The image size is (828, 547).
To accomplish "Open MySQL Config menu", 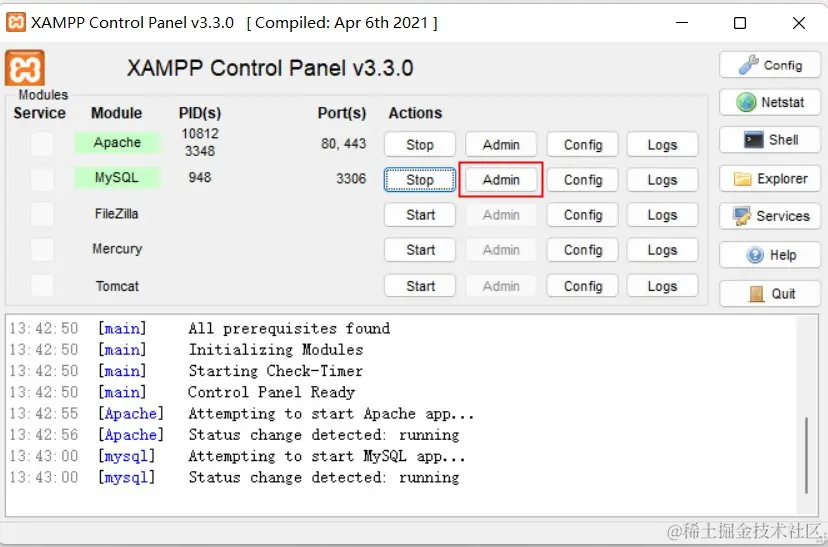I will [x=582, y=180].
